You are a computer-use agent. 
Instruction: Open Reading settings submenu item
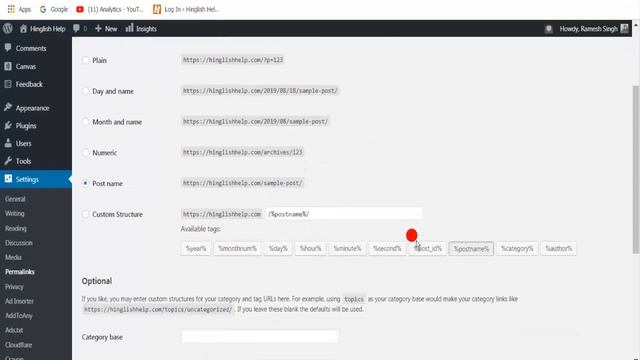[16, 228]
